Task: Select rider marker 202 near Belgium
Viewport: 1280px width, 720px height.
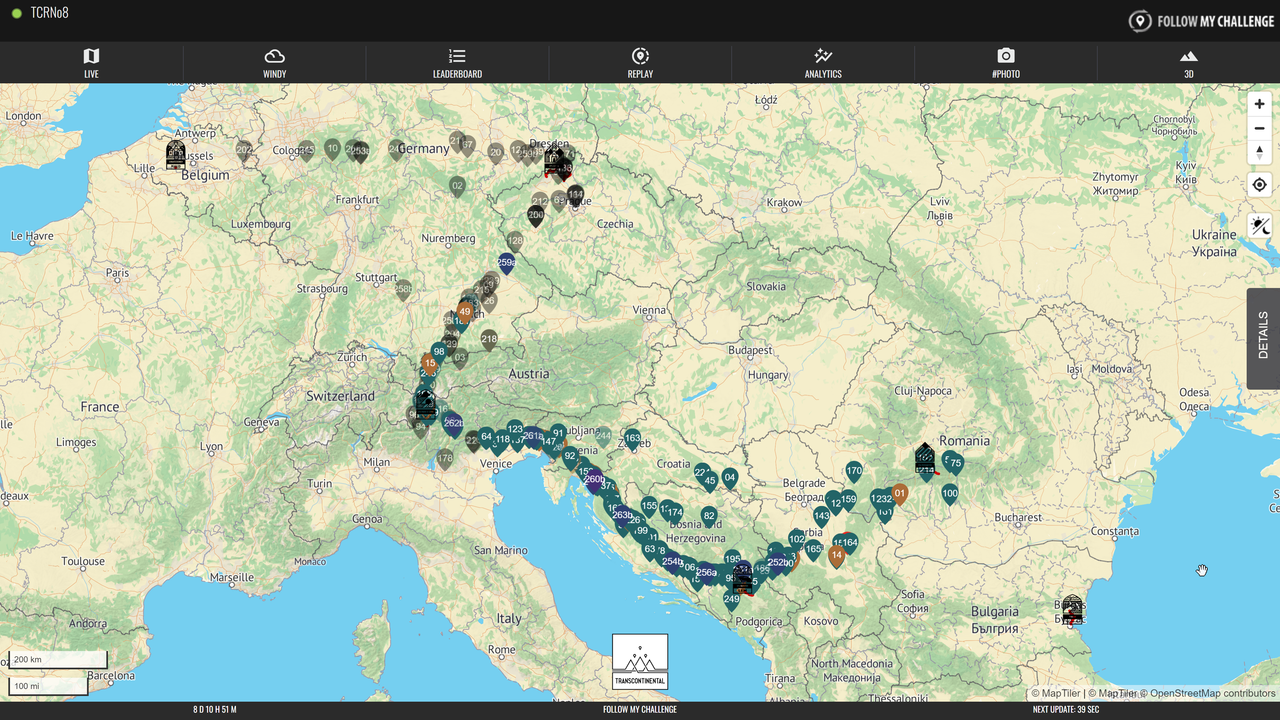Action: pos(244,151)
